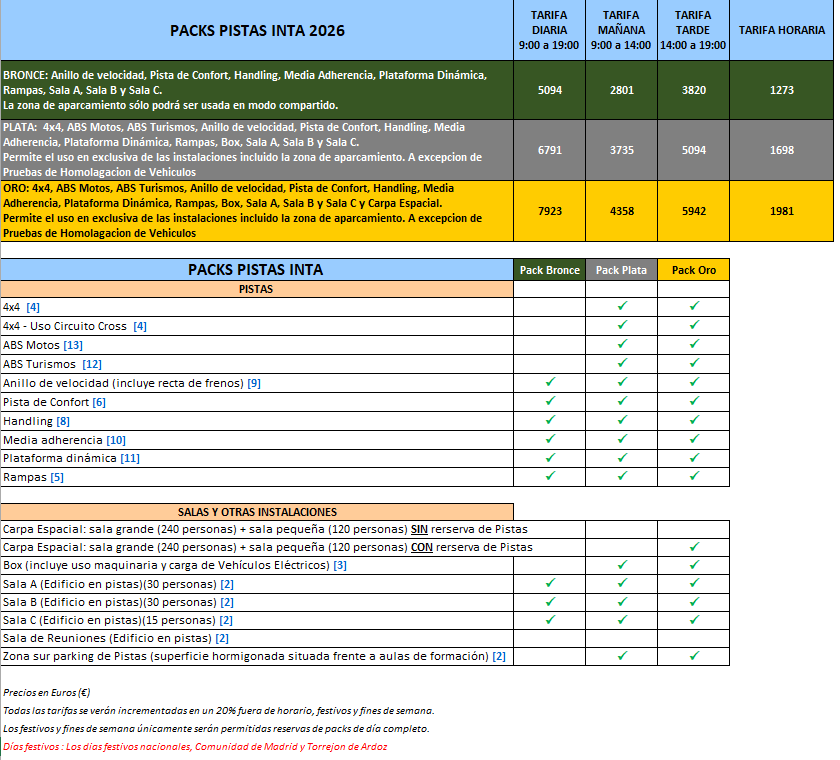Click the Pack Oro checkmark in Rampas row
Viewport: 840px width, 760px height.
coord(694,477)
